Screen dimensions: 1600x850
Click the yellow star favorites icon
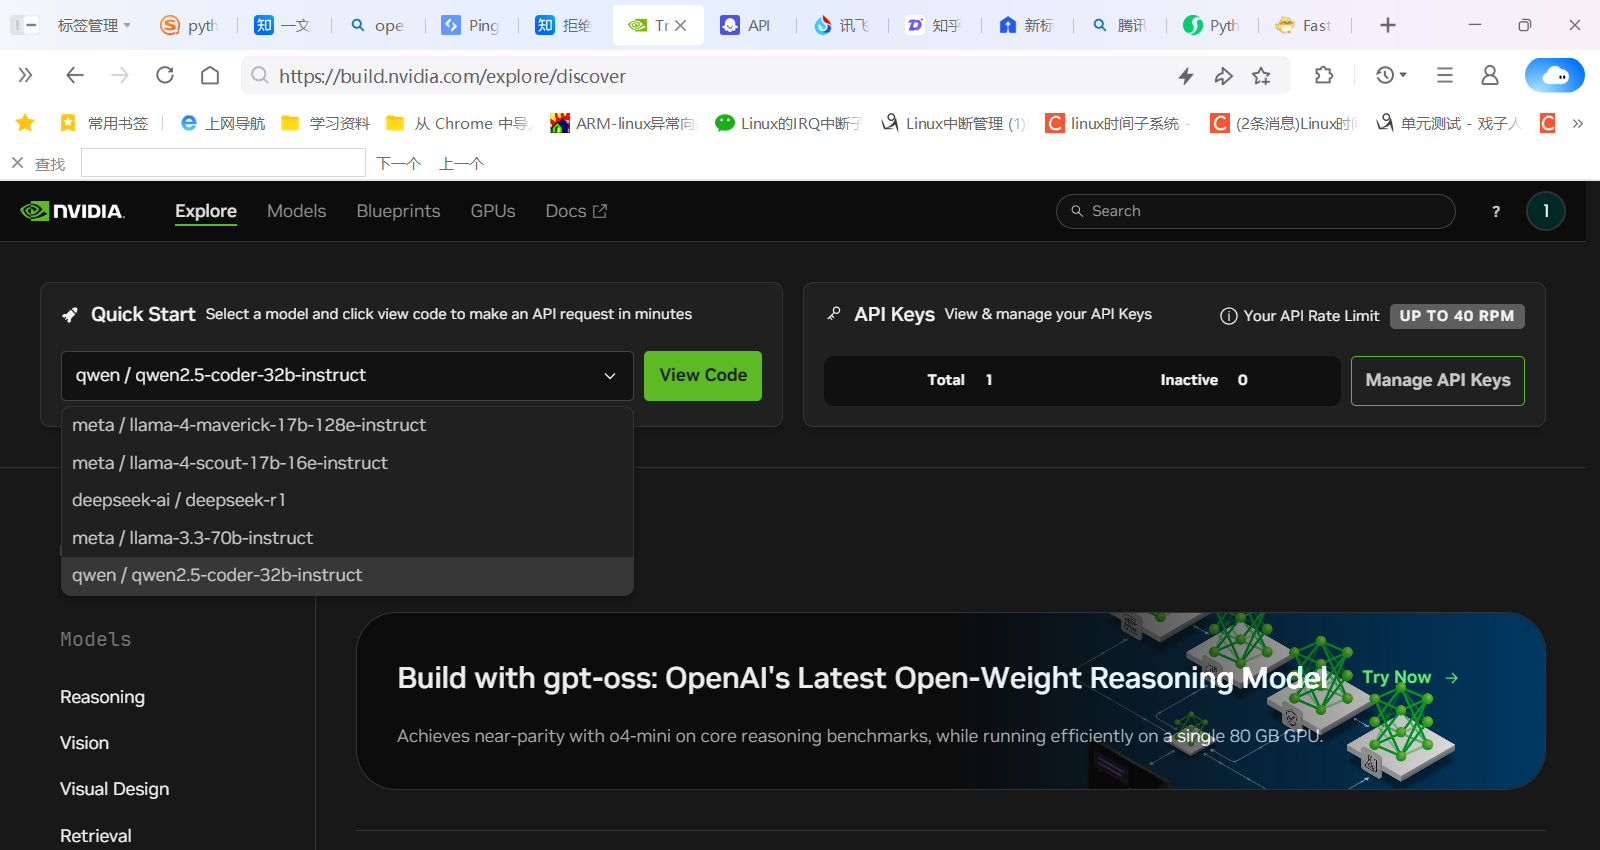click(x=25, y=123)
